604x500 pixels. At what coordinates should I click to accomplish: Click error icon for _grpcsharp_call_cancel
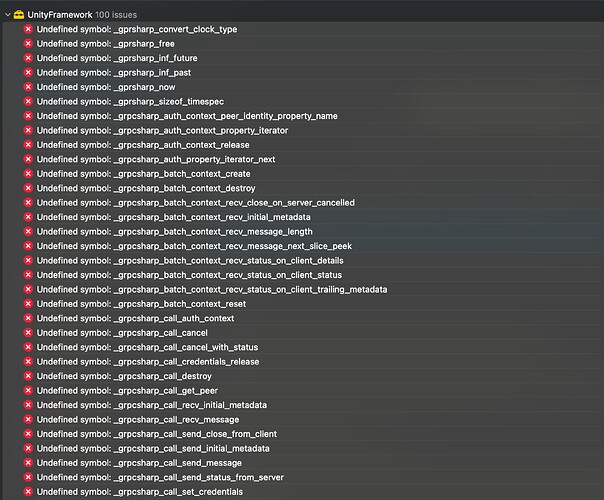(x=28, y=333)
